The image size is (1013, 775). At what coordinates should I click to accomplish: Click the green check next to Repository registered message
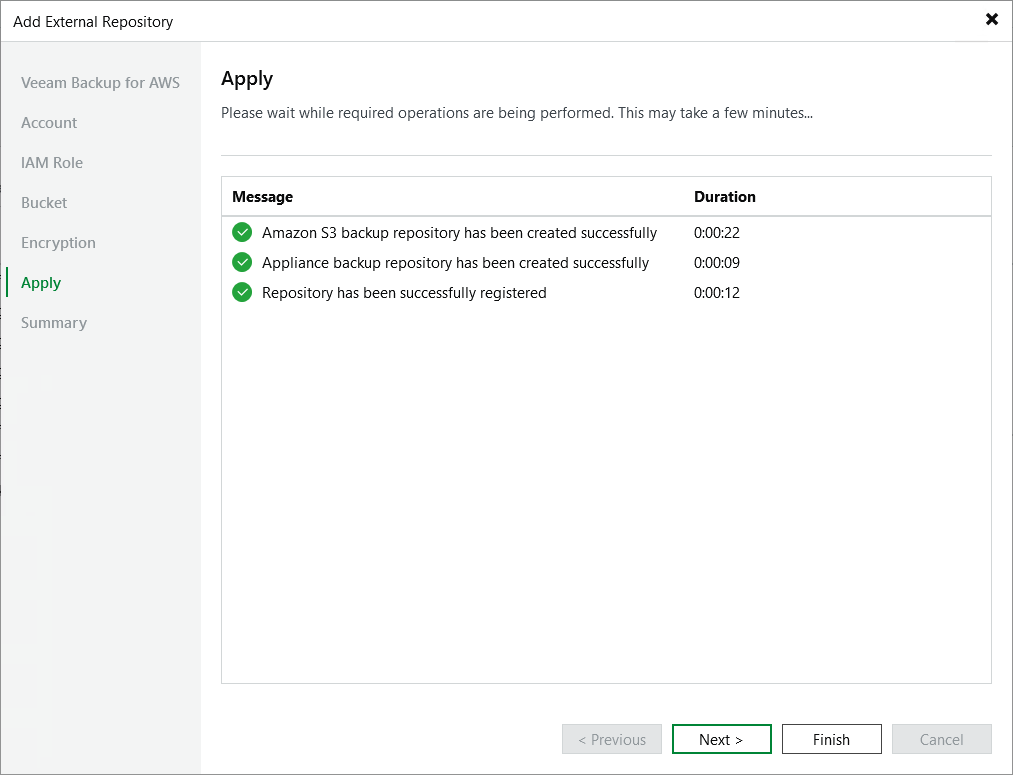click(241, 293)
